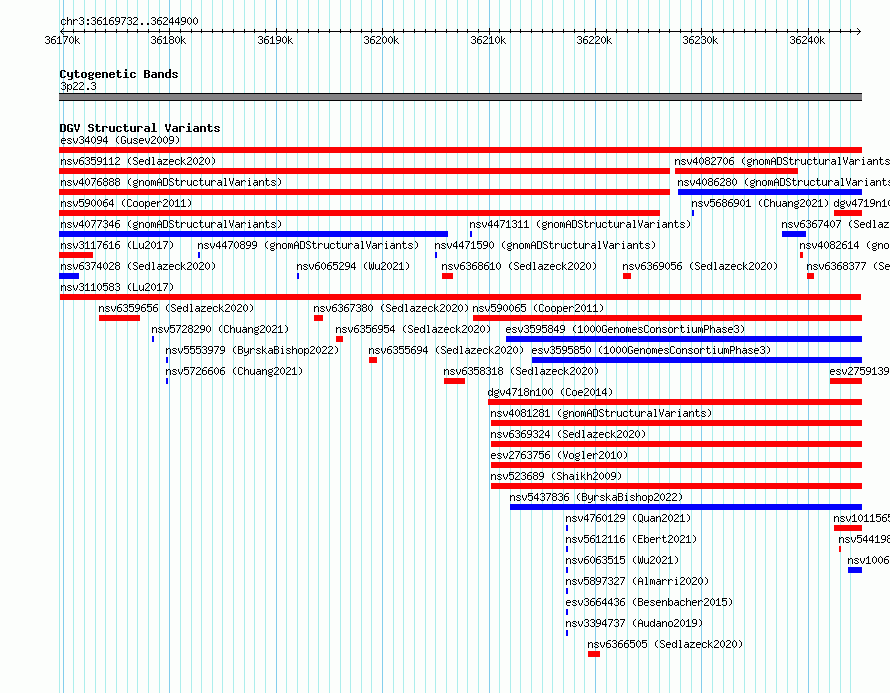Open nsv4081281 gnomAD variant label
This screenshot has height=693, width=890.
tap(601, 413)
